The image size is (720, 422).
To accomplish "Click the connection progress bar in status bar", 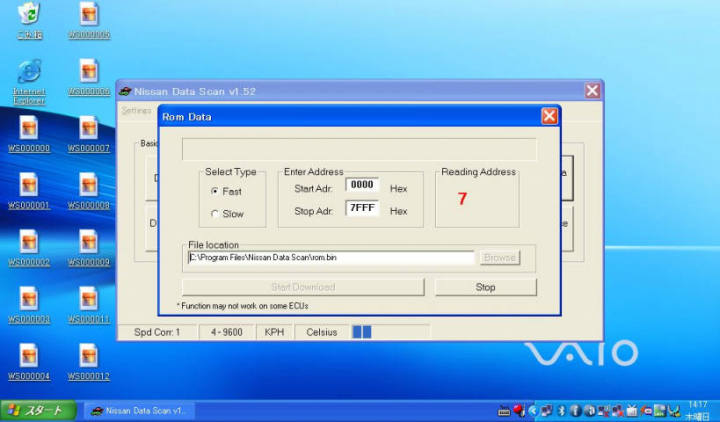I will click(391, 332).
